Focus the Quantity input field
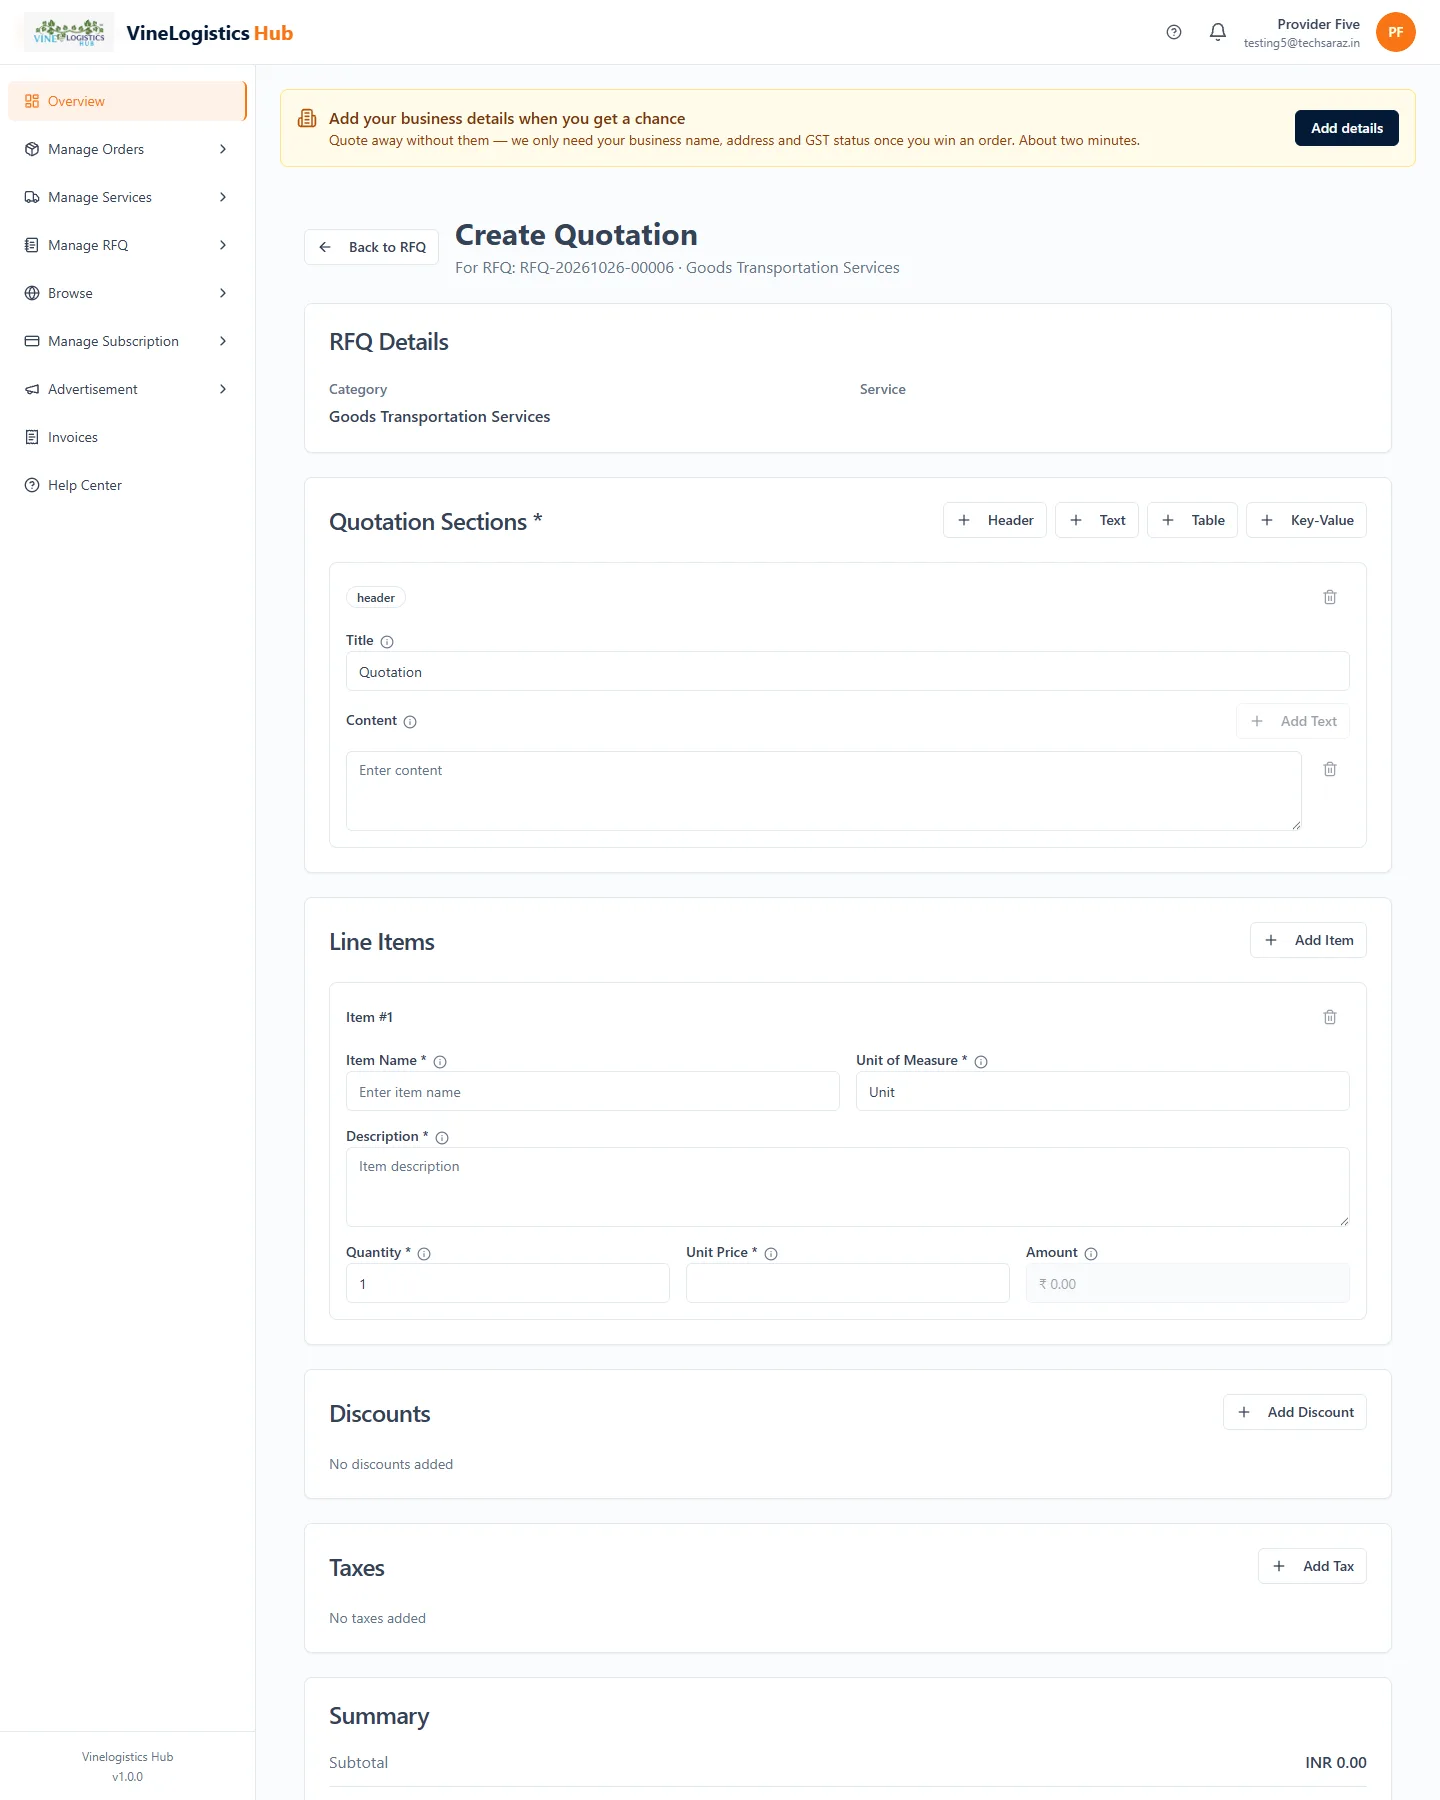The height and width of the screenshot is (1800, 1440). click(x=508, y=1283)
